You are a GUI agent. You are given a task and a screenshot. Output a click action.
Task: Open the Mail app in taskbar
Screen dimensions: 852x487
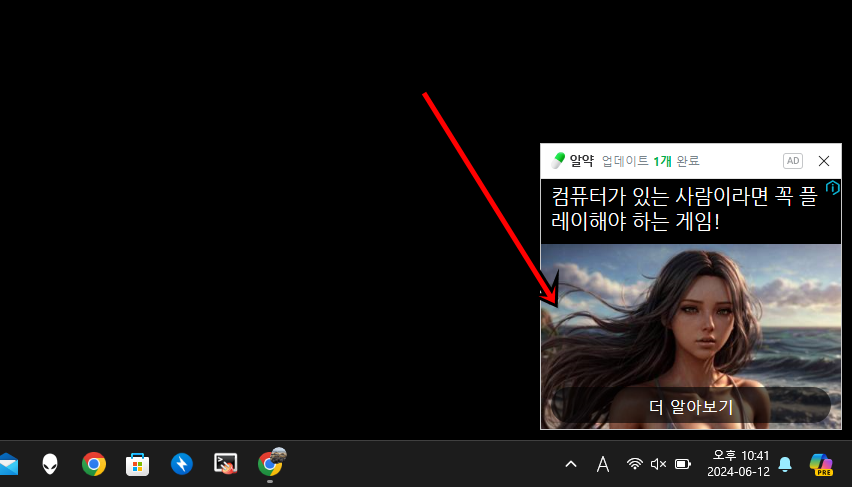[8, 465]
